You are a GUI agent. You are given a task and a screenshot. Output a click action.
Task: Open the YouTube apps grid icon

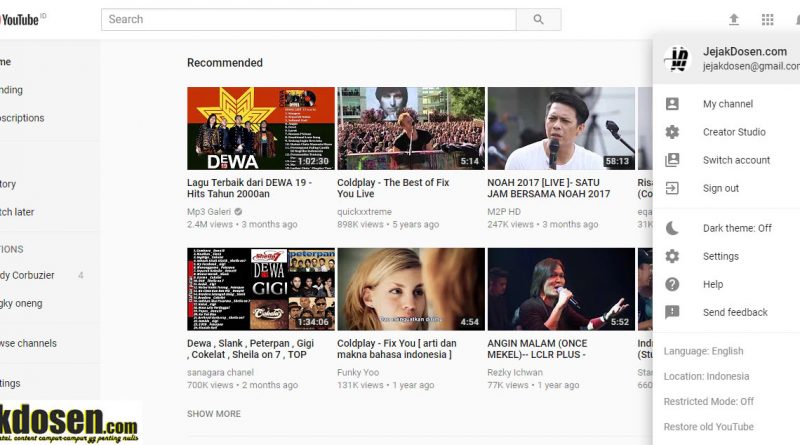pyautogui.click(x=767, y=19)
